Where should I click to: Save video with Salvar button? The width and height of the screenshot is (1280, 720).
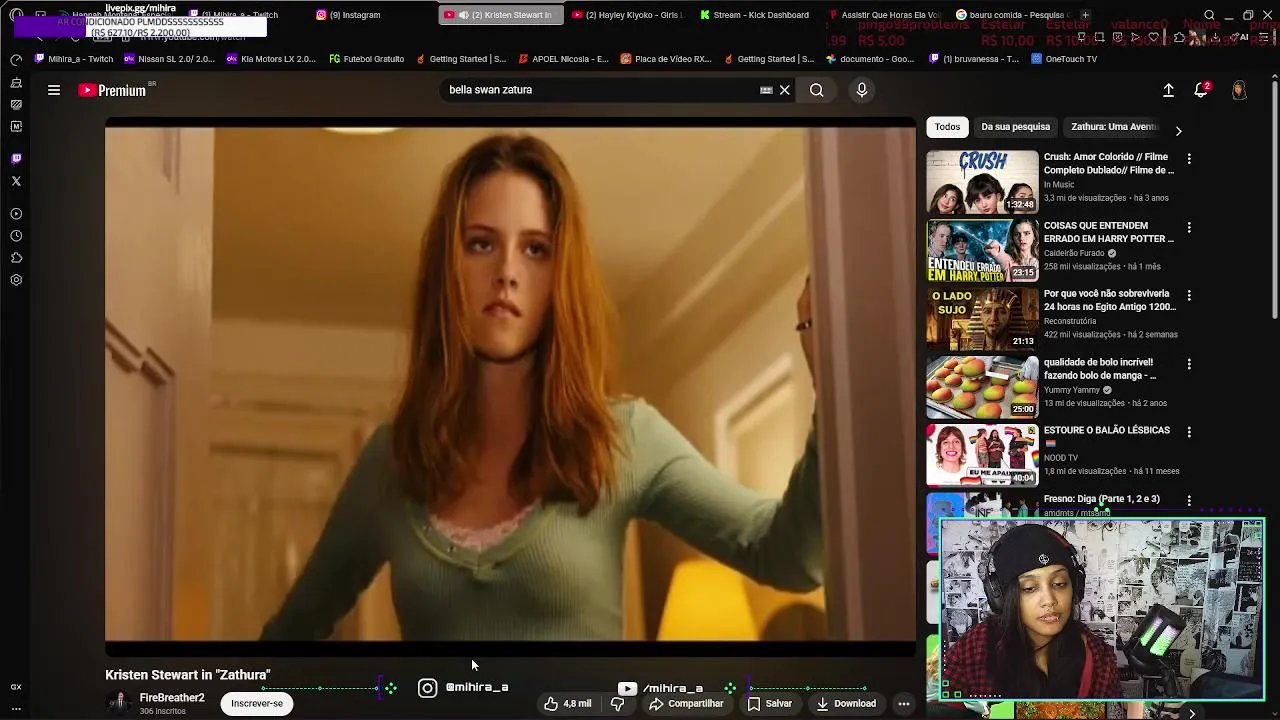click(x=770, y=704)
